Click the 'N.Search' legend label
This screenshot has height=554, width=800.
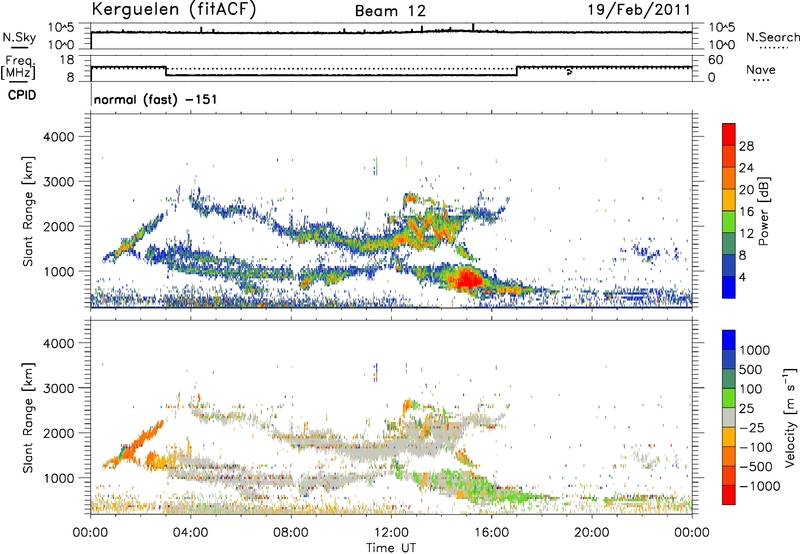772,37
